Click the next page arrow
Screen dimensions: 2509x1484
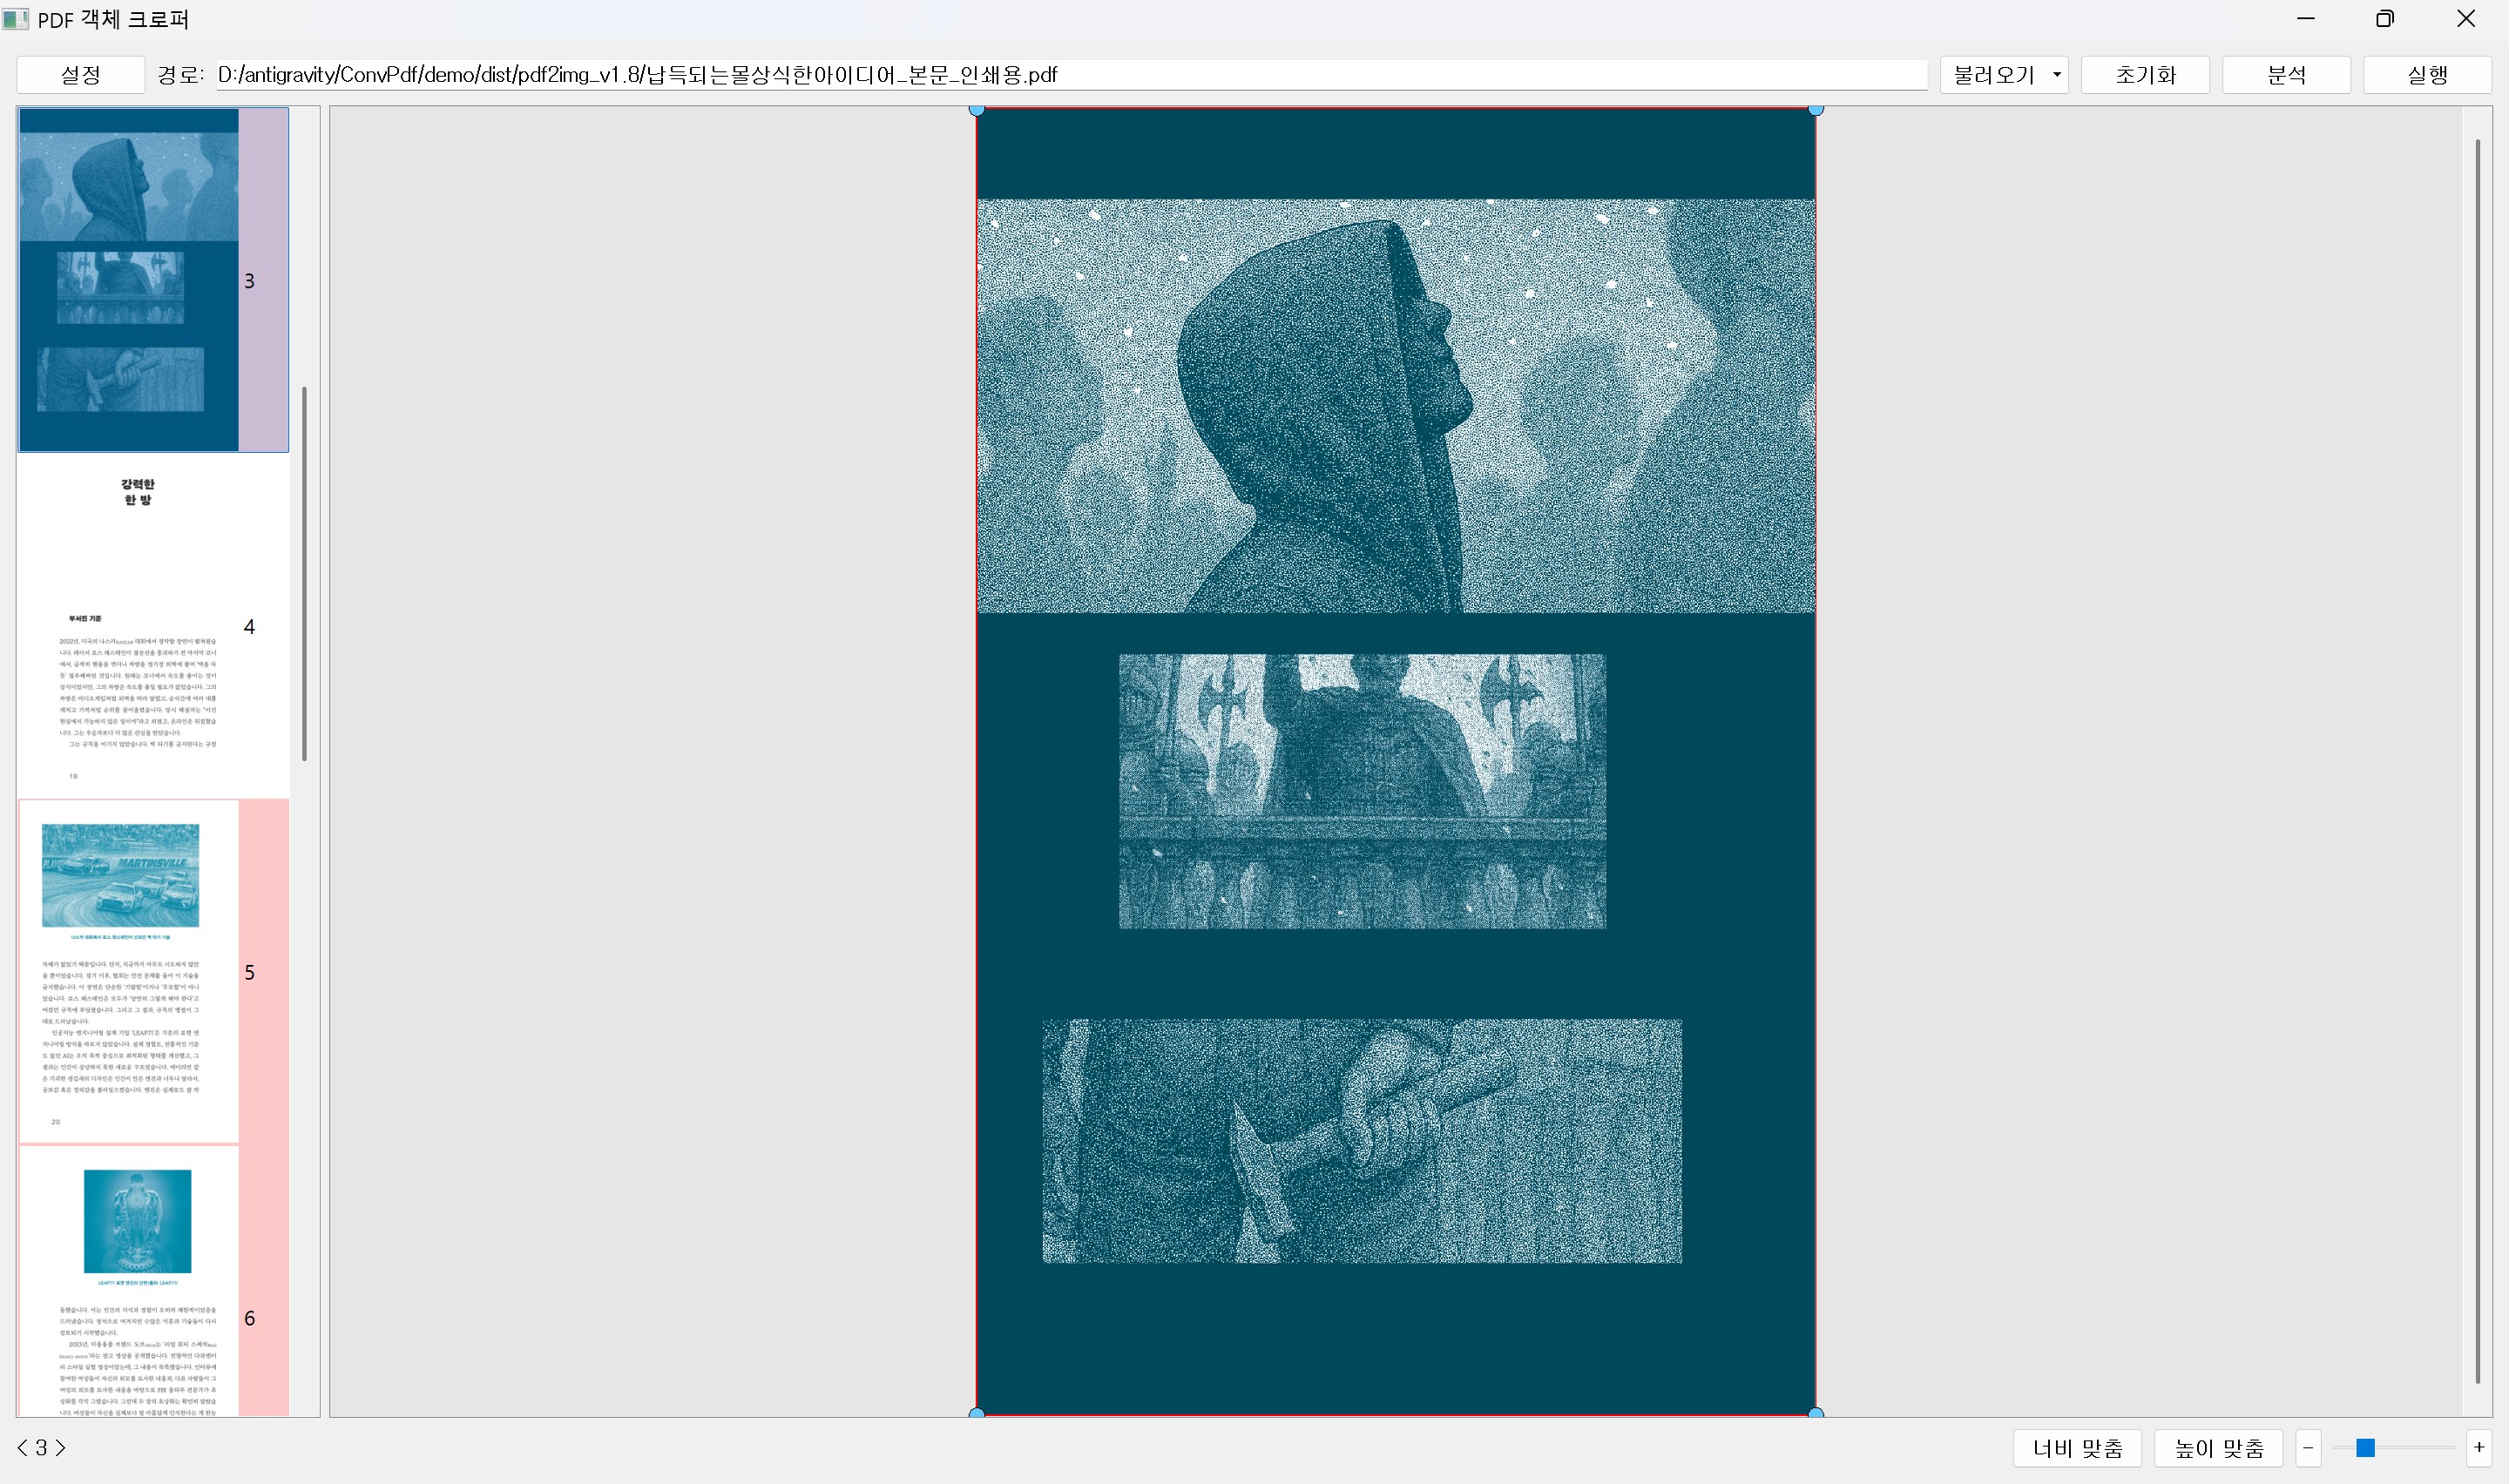tap(61, 1447)
